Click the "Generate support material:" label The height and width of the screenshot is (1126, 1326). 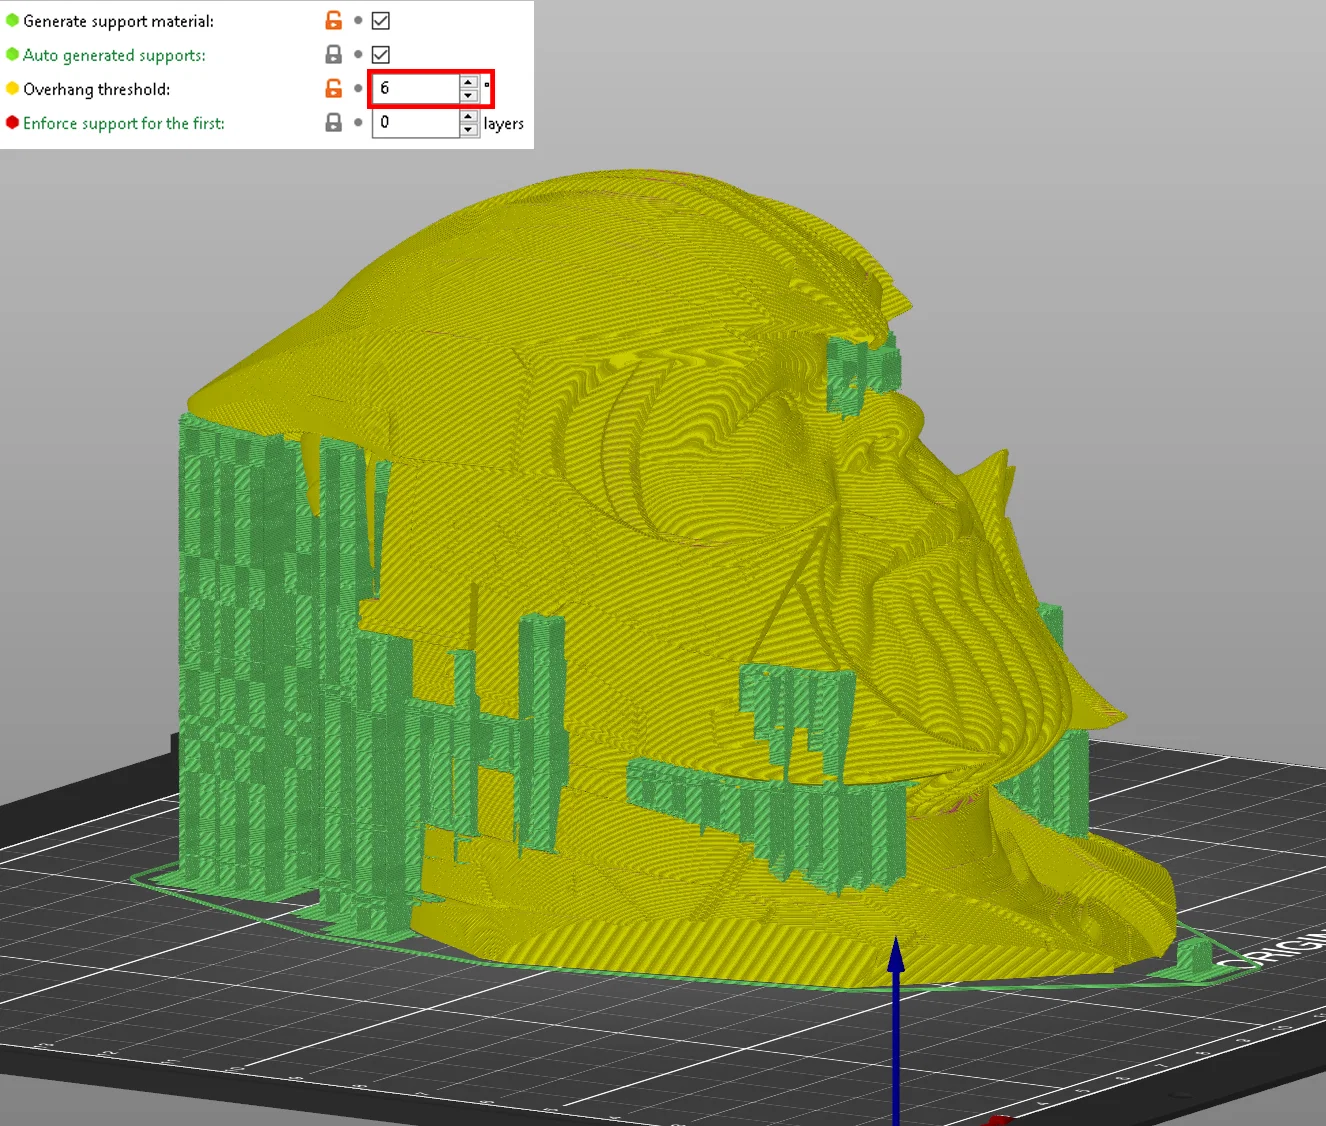pyautogui.click(x=118, y=21)
